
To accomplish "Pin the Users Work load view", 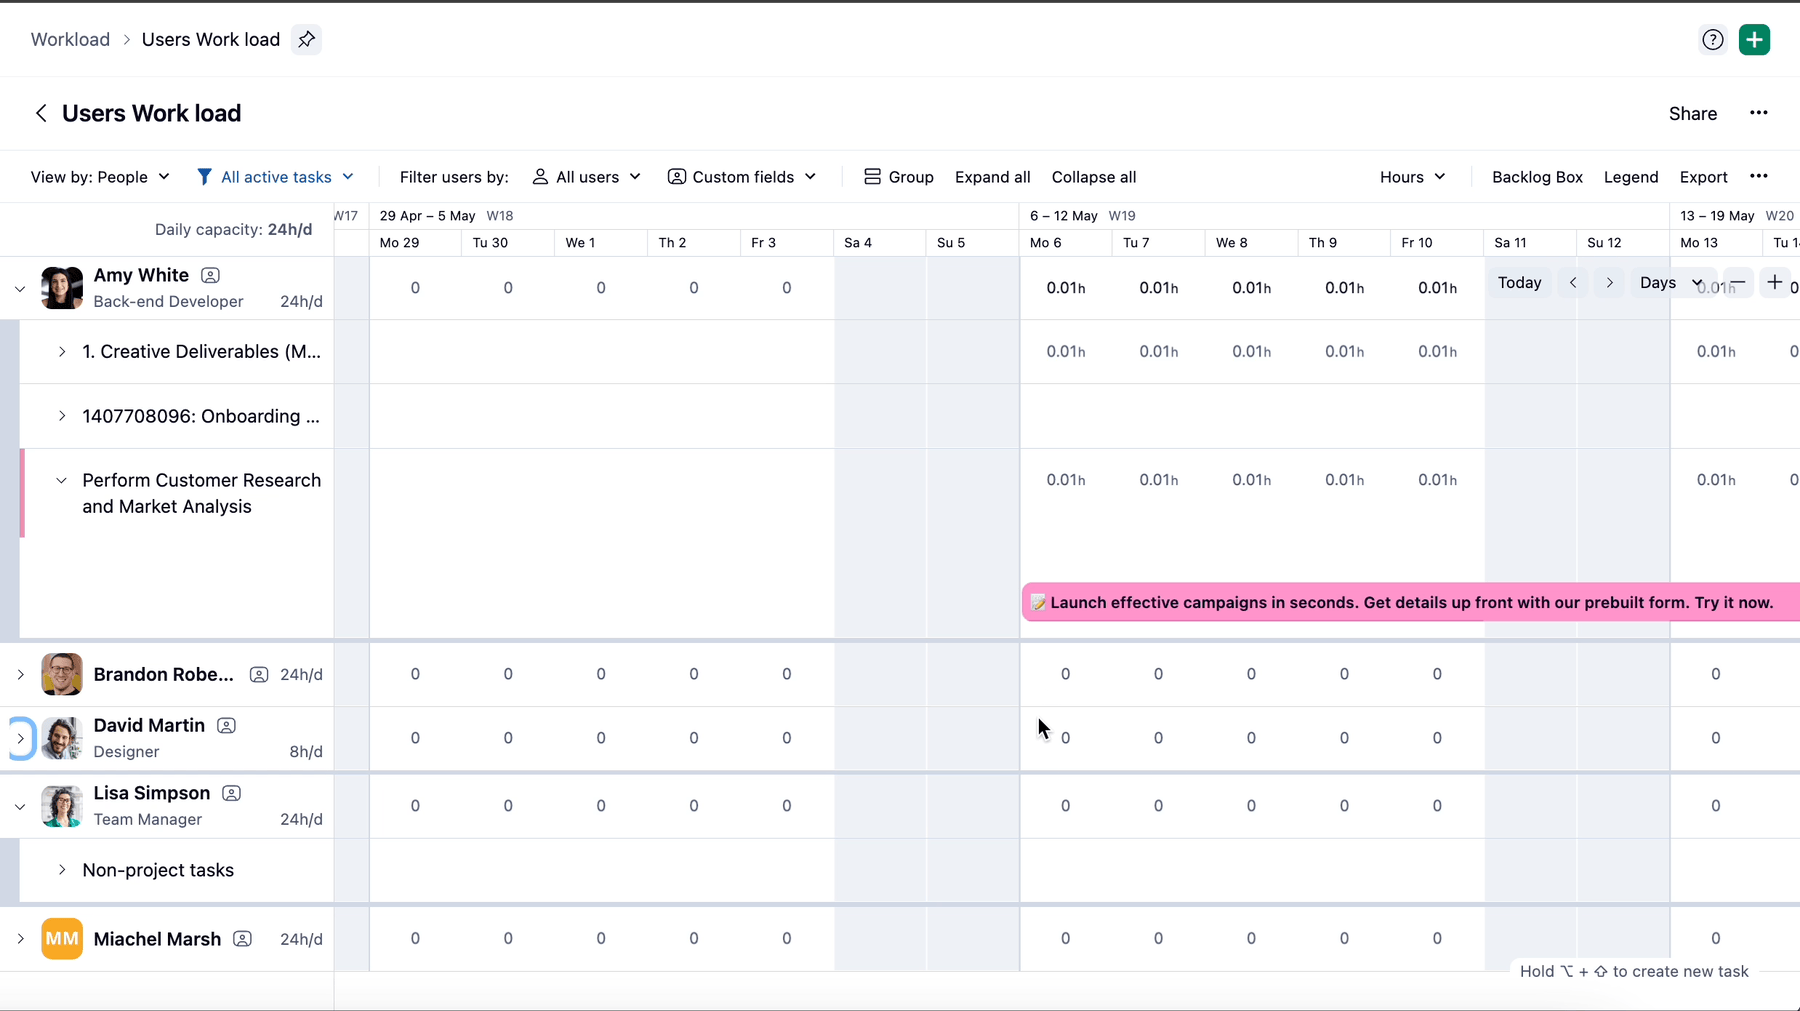I will coord(306,39).
